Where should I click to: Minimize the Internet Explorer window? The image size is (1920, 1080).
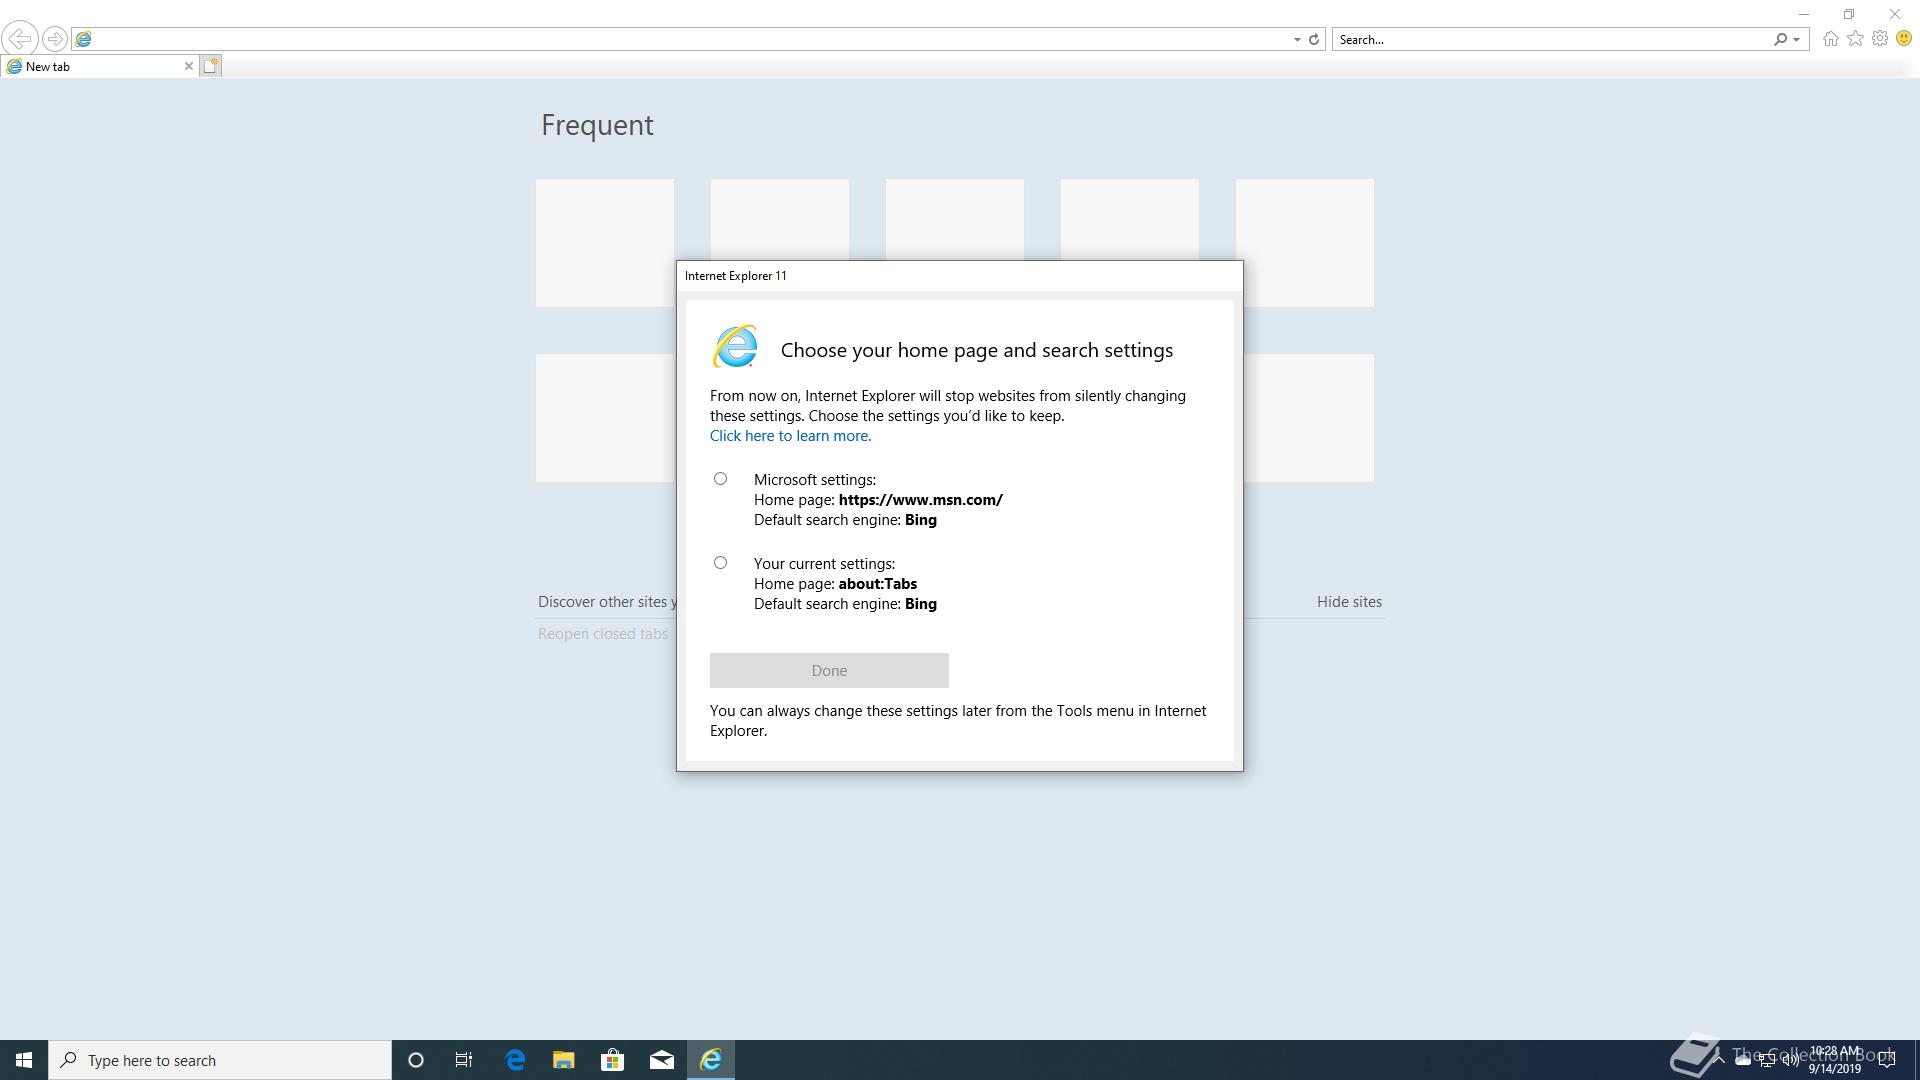coord(1804,14)
